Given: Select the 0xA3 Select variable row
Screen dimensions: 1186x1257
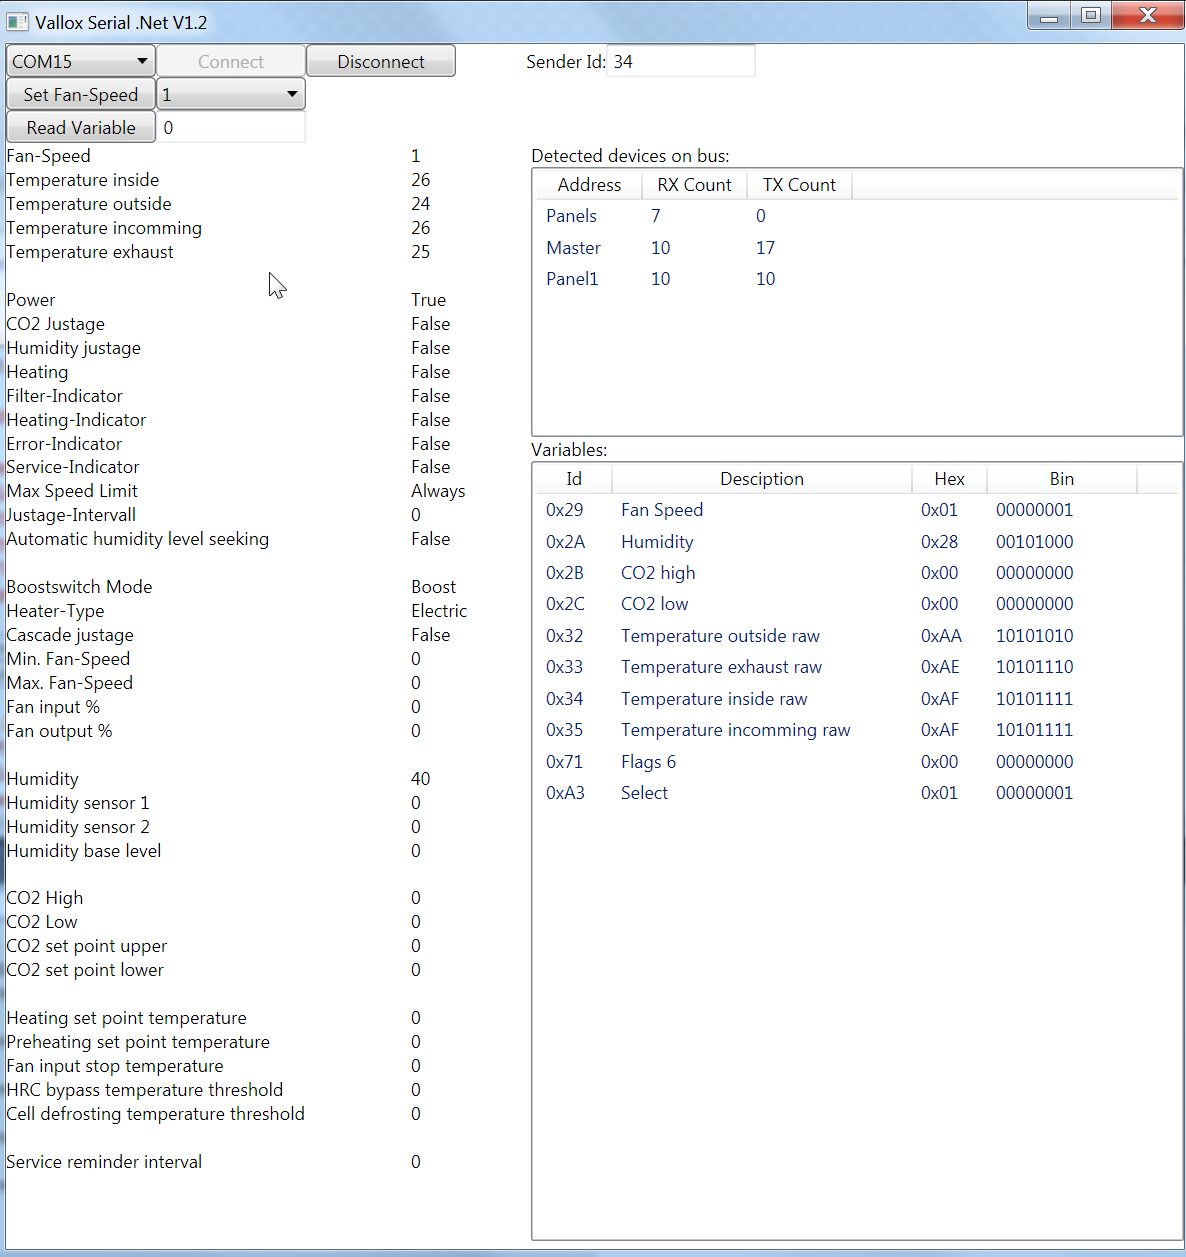Looking at the screenshot, I should point(857,793).
